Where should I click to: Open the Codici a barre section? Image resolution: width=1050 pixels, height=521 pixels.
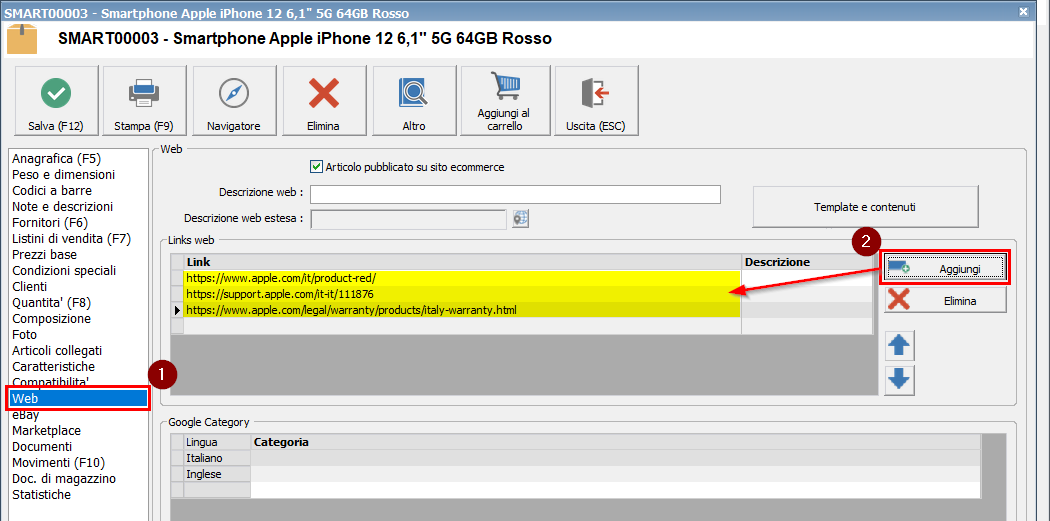pyautogui.click(x=52, y=191)
